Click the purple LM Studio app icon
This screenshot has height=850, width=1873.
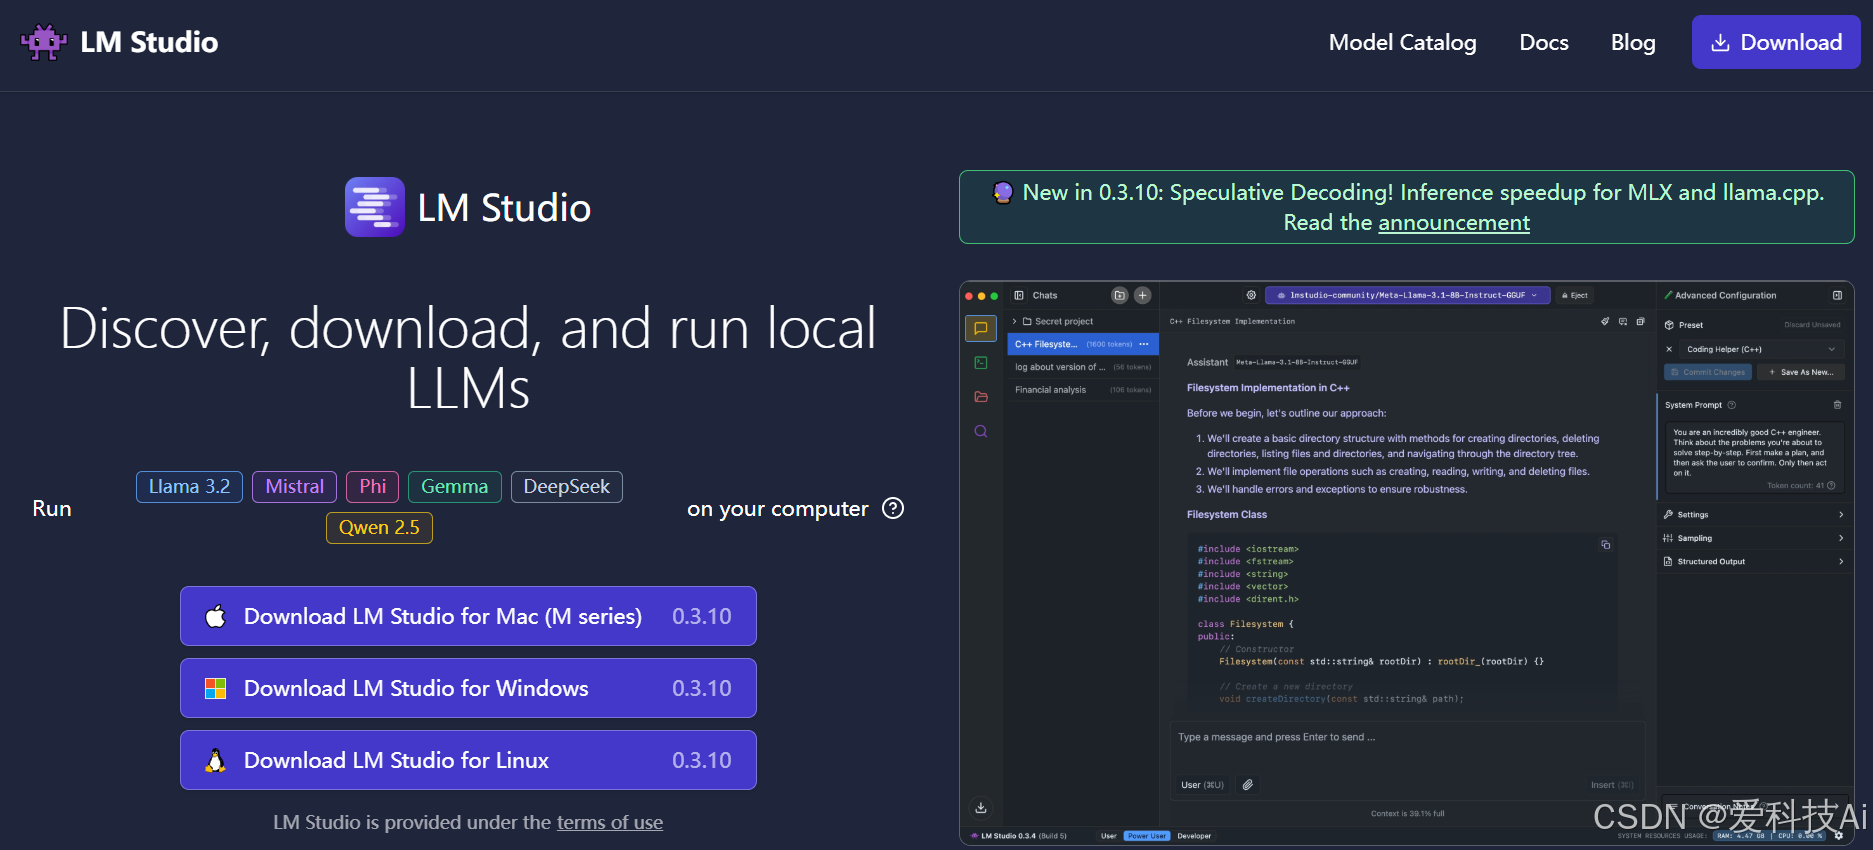(x=375, y=207)
